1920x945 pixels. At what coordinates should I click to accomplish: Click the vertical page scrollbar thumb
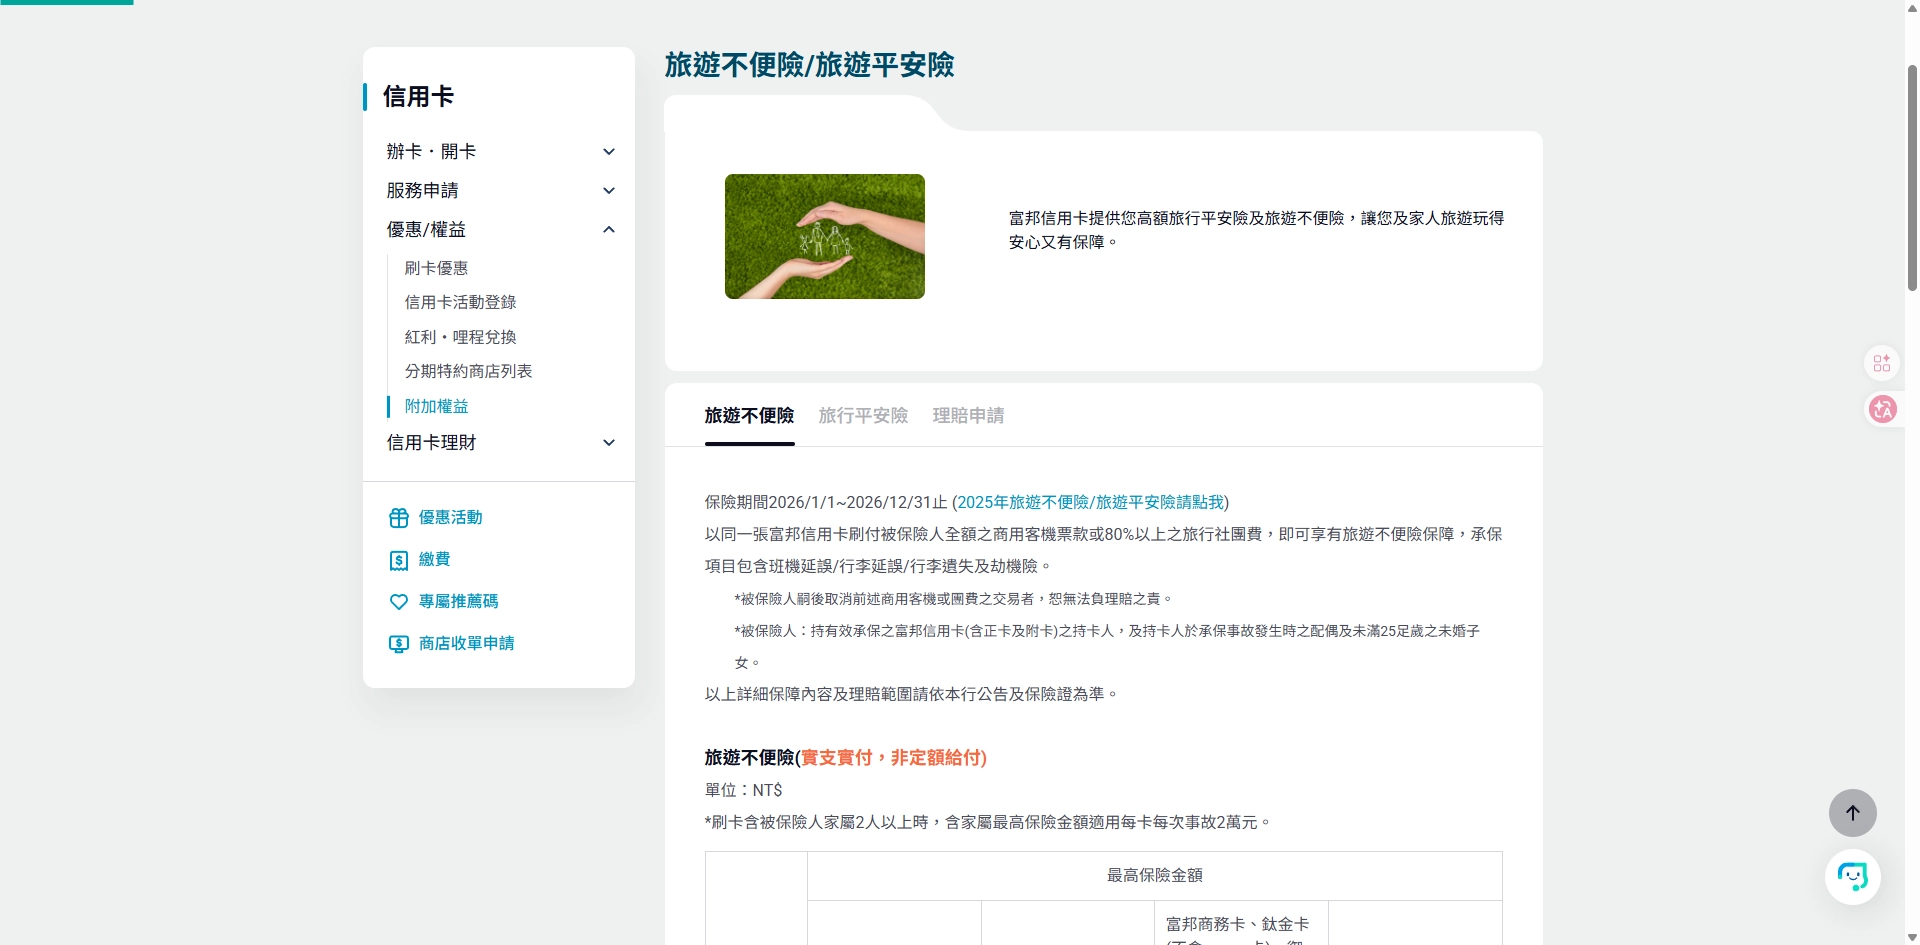[x=1912, y=177]
